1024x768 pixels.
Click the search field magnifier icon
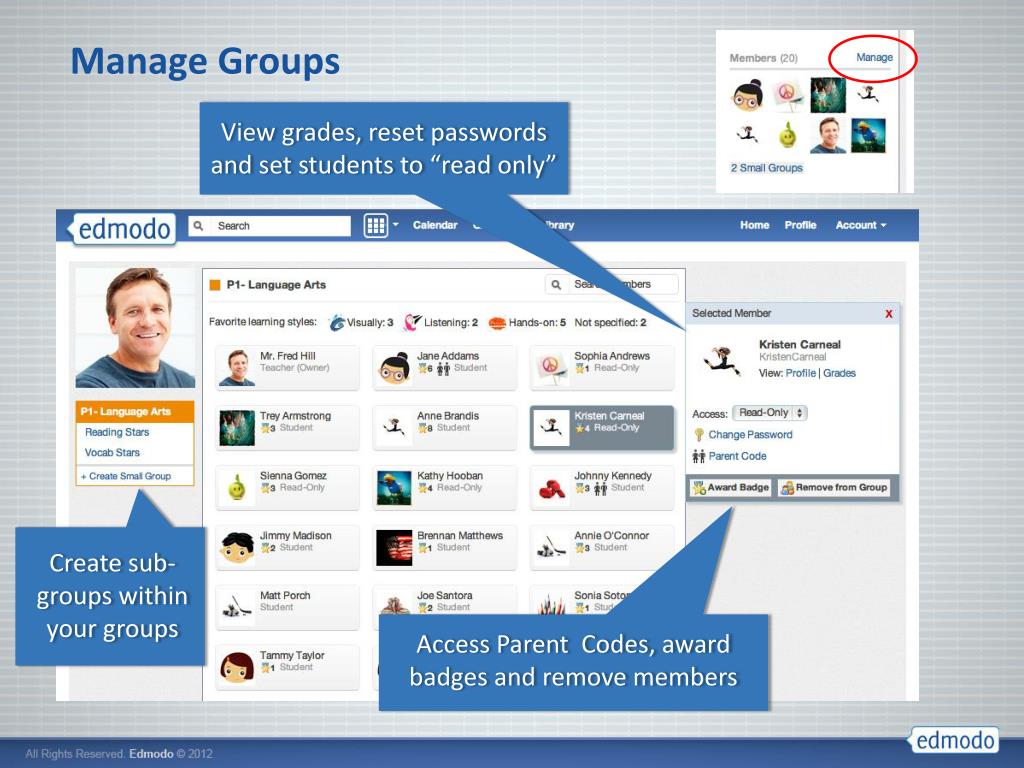point(199,226)
